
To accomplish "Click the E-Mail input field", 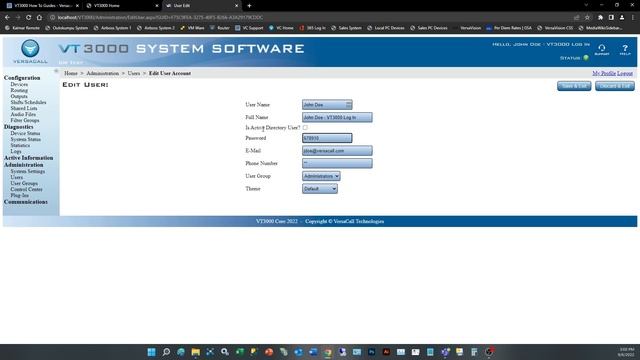I will [337, 151].
